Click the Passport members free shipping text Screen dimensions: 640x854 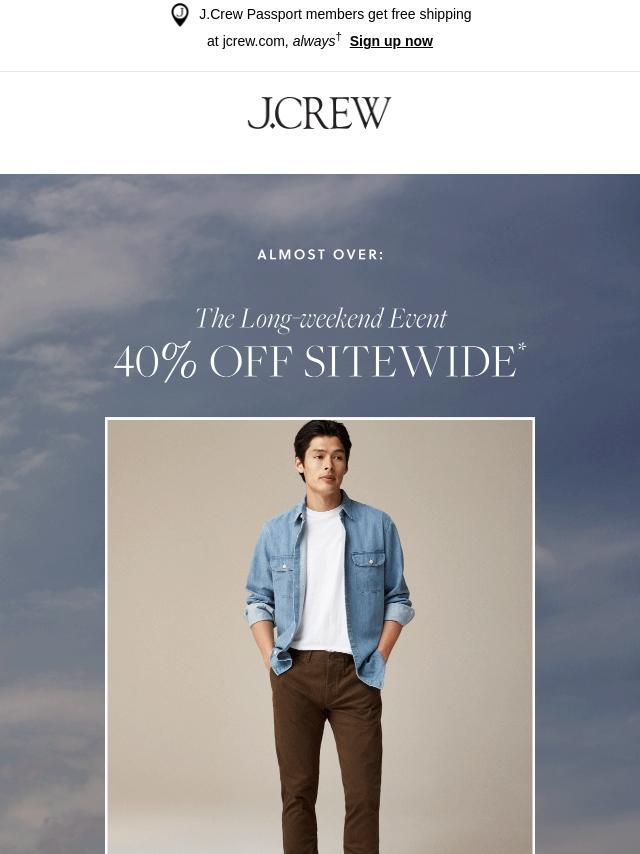pos(335,14)
